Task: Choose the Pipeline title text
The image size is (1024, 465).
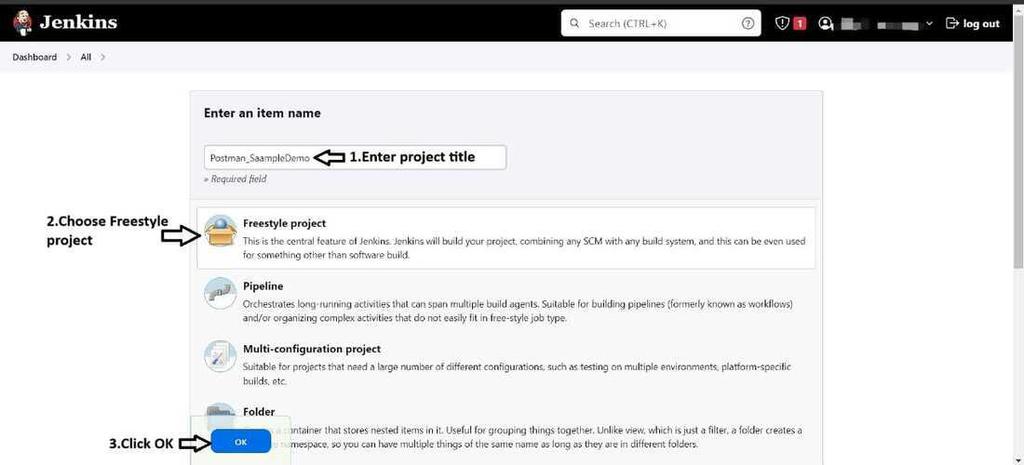Action: 263,286
